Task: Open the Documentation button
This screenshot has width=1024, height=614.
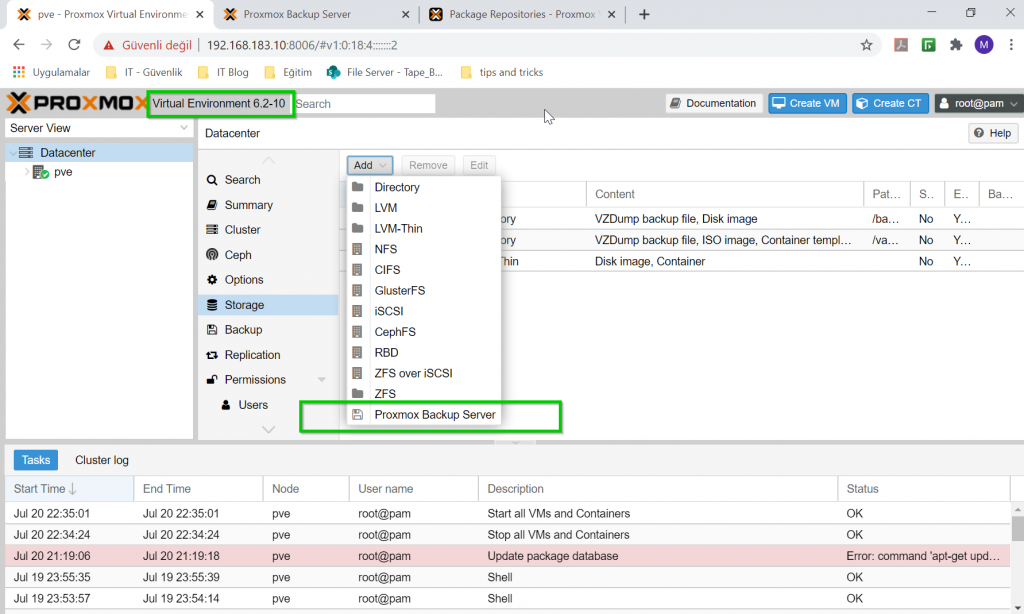Action: [x=714, y=103]
